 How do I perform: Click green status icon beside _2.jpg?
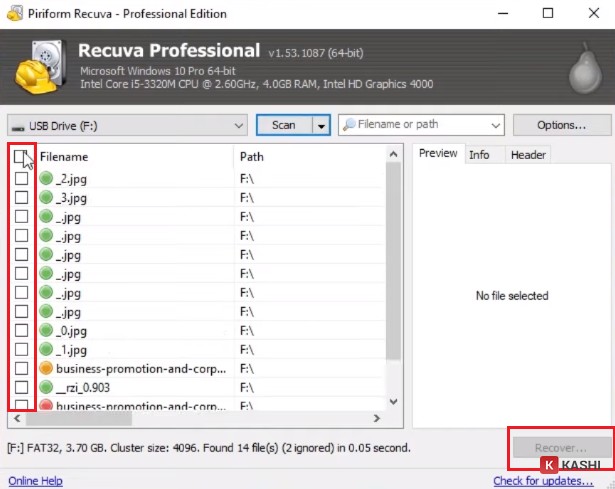point(46,179)
